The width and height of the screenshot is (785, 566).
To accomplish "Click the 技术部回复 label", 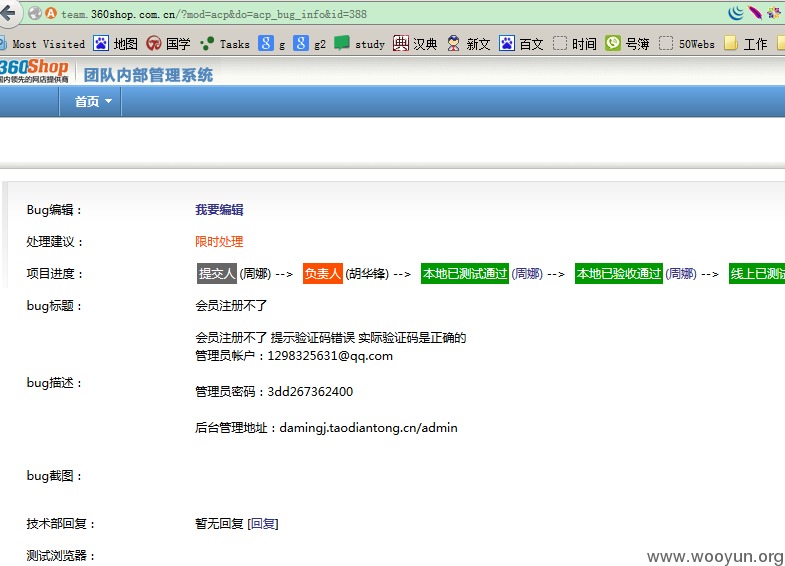I will click(x=61, y=524).
